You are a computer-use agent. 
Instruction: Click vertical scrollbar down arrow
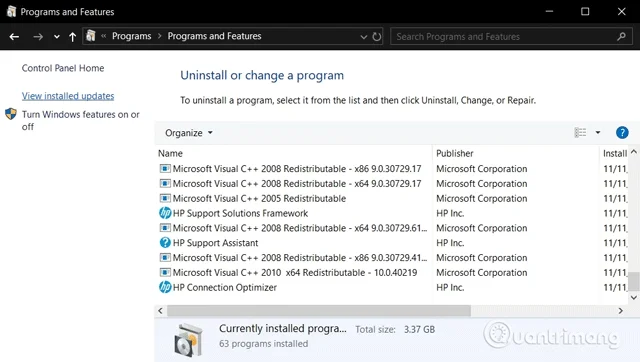(633, 298)
